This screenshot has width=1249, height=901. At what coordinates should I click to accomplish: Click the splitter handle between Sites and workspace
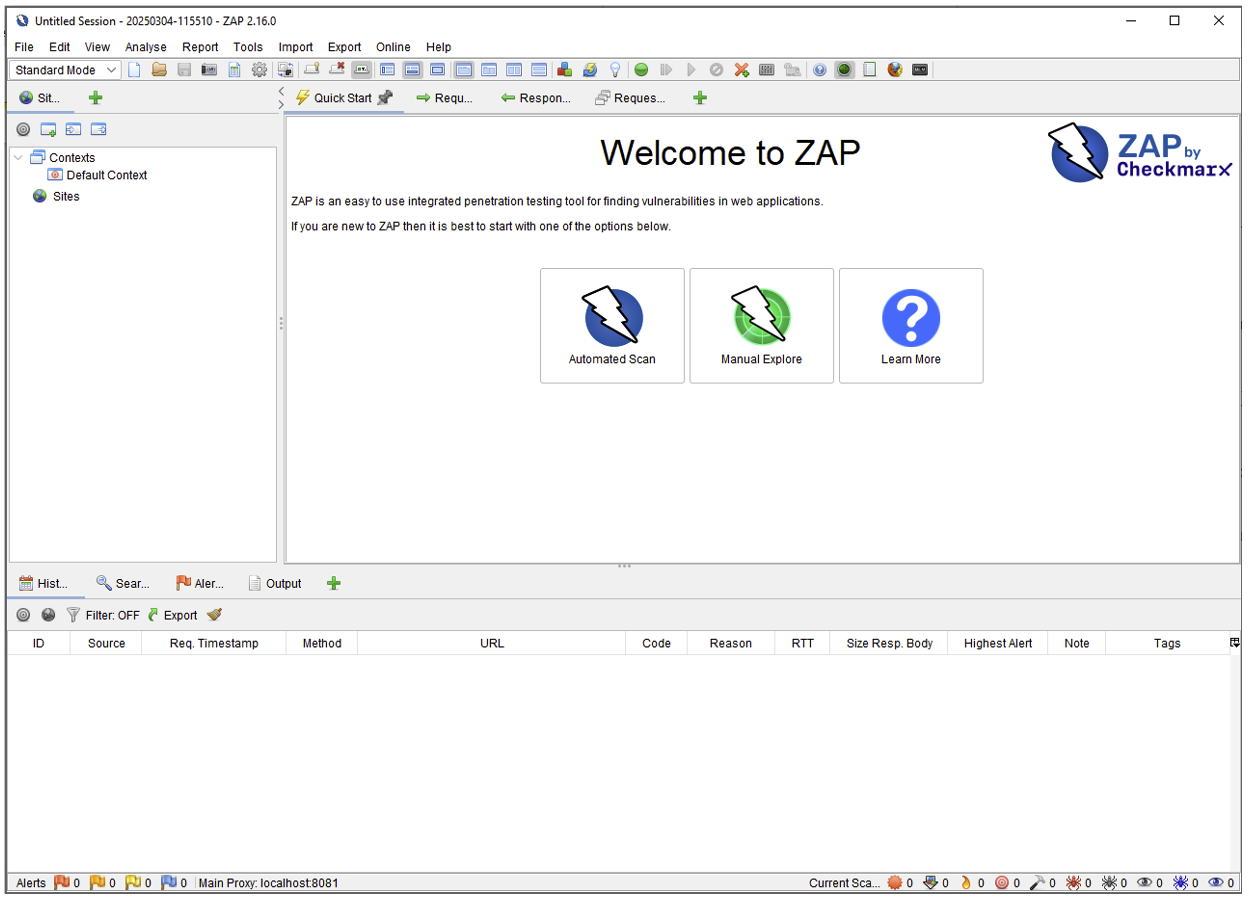(x=281, y=323)
